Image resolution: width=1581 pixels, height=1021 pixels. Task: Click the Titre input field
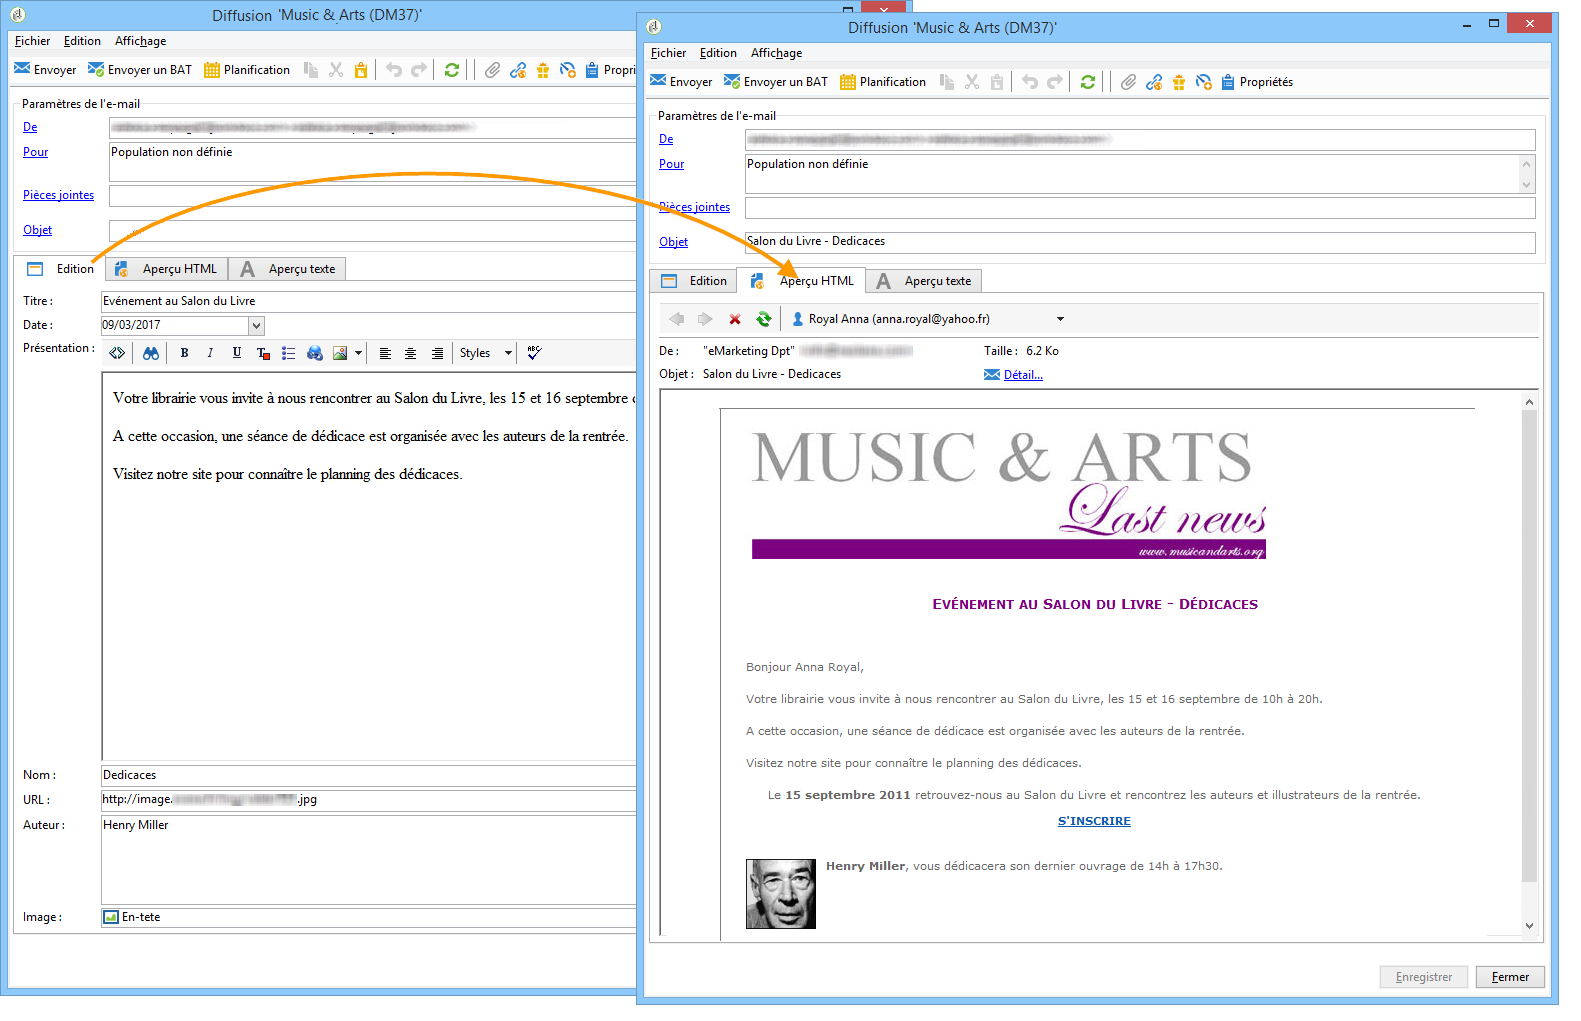click(368, 301)
